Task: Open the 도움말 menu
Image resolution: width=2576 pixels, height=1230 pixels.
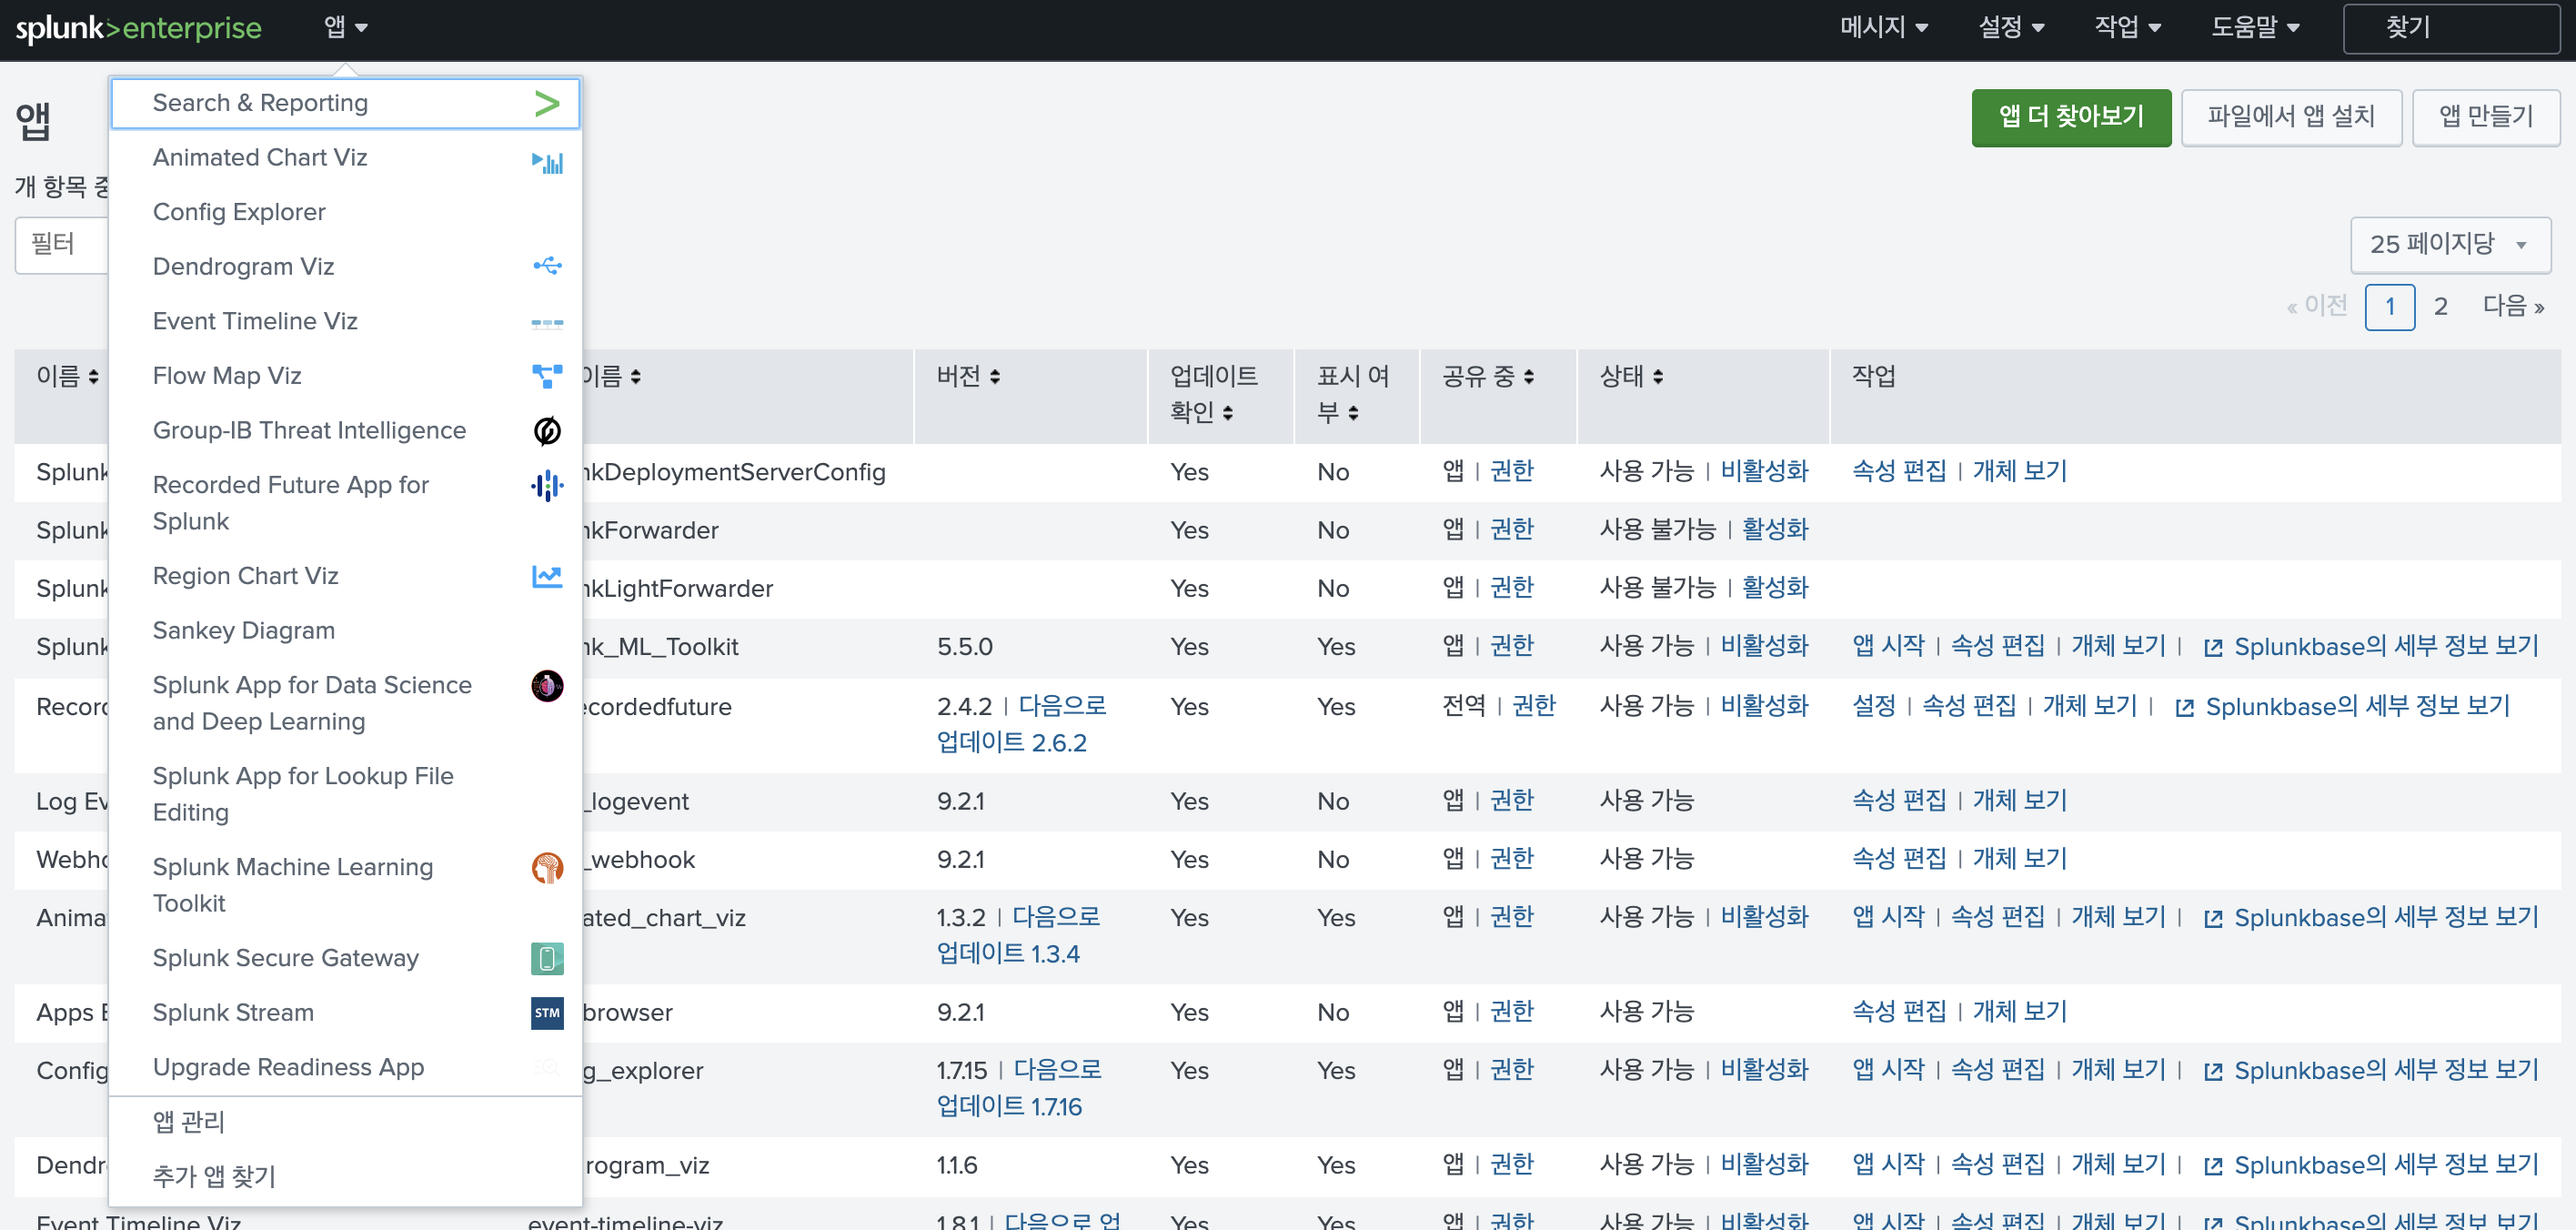Action: [x=2255, y=27]
